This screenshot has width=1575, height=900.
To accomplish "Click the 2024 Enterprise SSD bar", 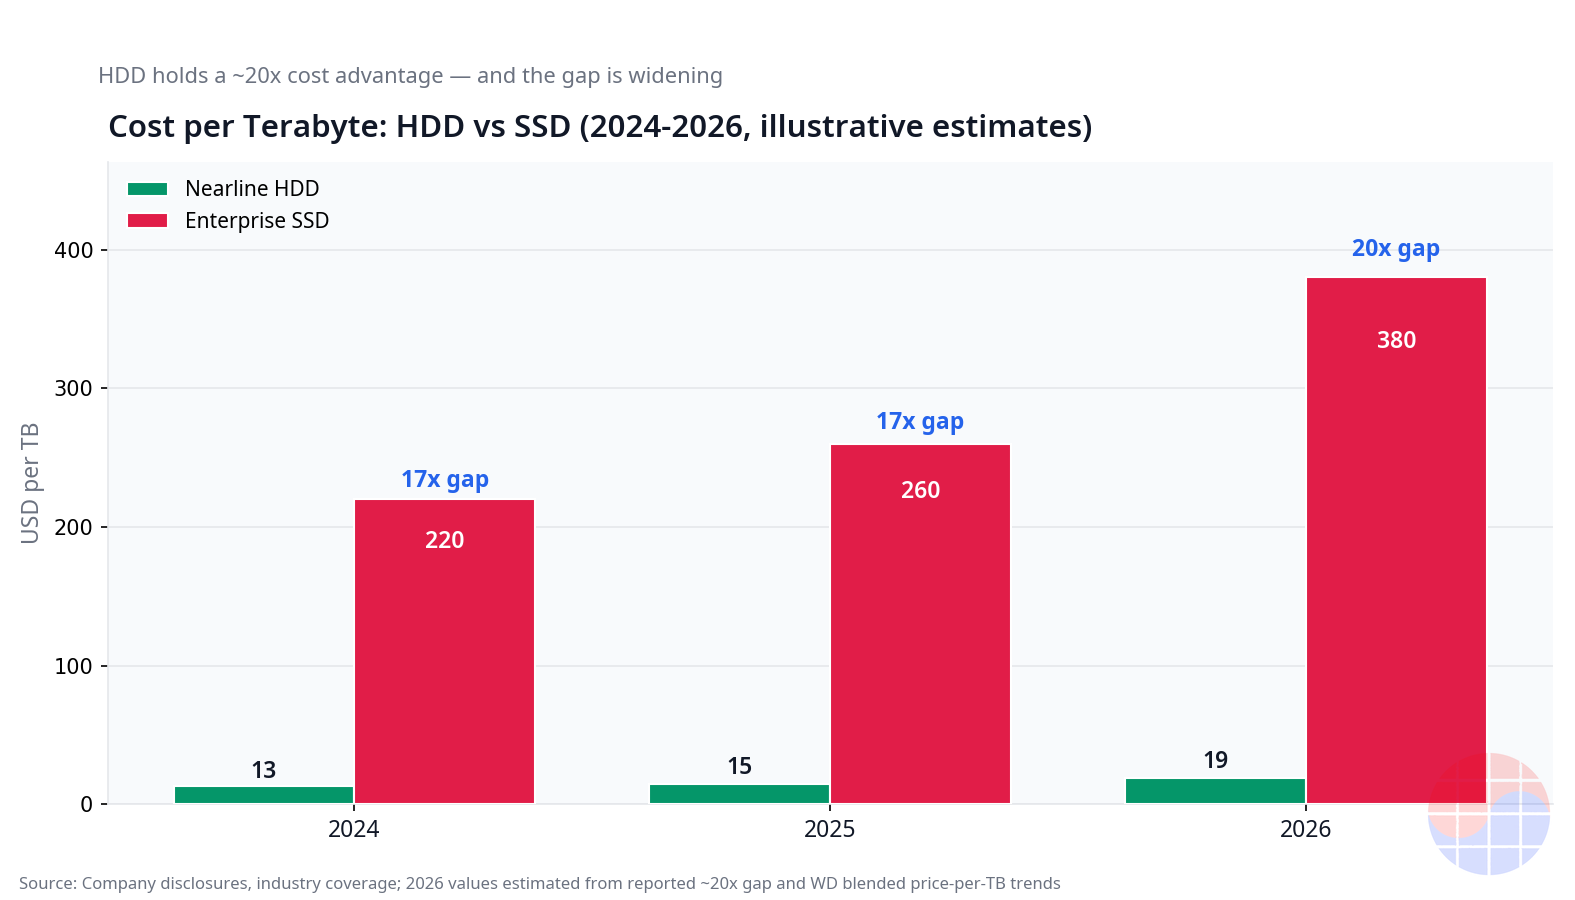I will pyautogui.click(x=444, y=651).
